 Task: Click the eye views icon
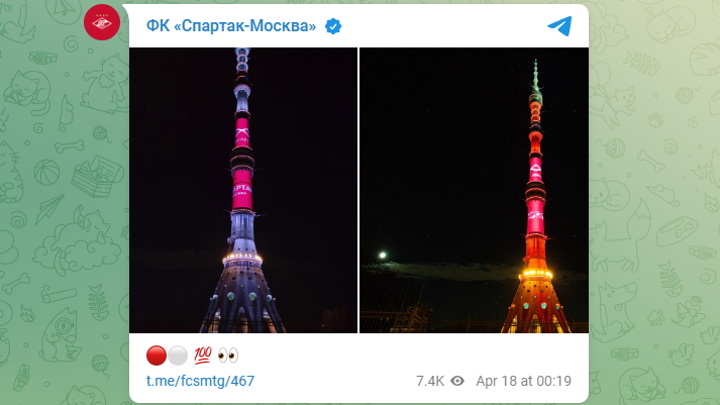[x=457, y=381]
